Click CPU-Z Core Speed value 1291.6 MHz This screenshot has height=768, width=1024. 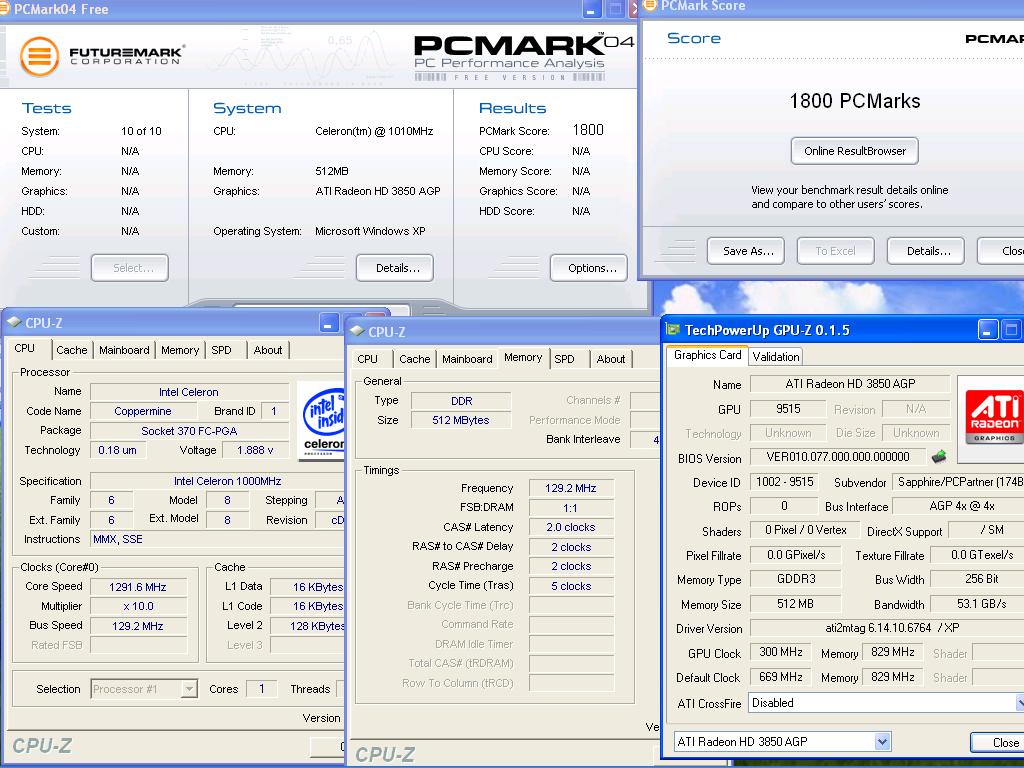[138, 587]
